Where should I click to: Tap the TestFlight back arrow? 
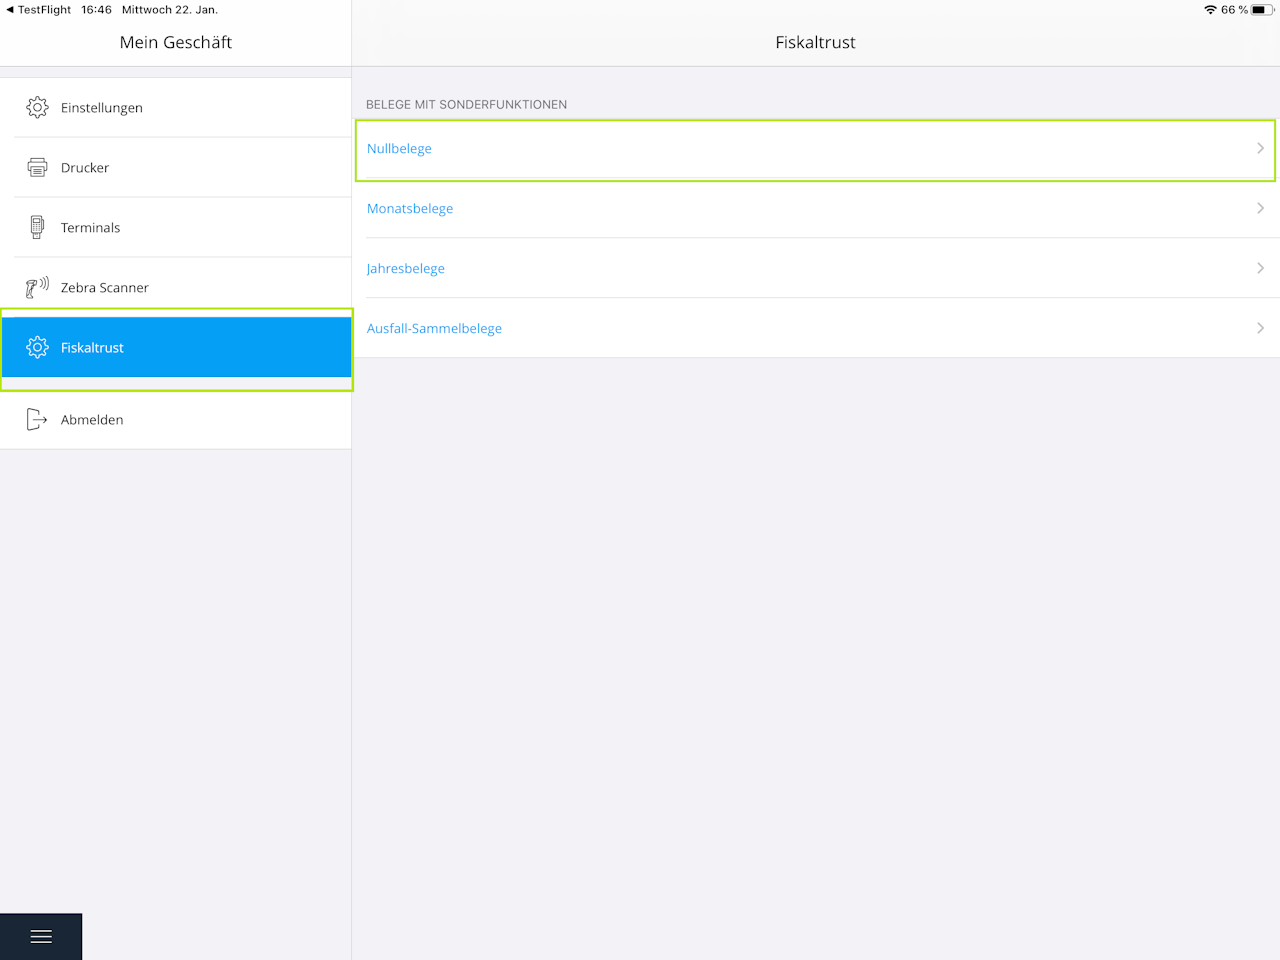click(10, 10)
